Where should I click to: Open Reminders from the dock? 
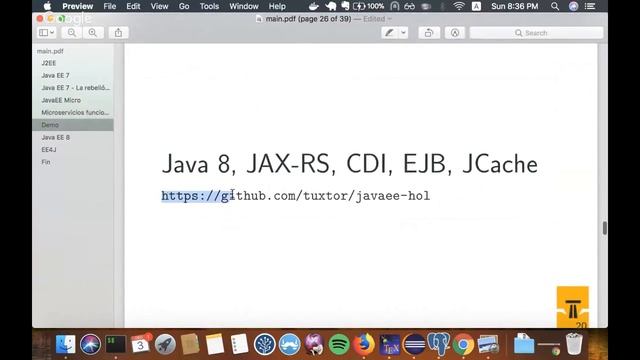pos(240,344)
